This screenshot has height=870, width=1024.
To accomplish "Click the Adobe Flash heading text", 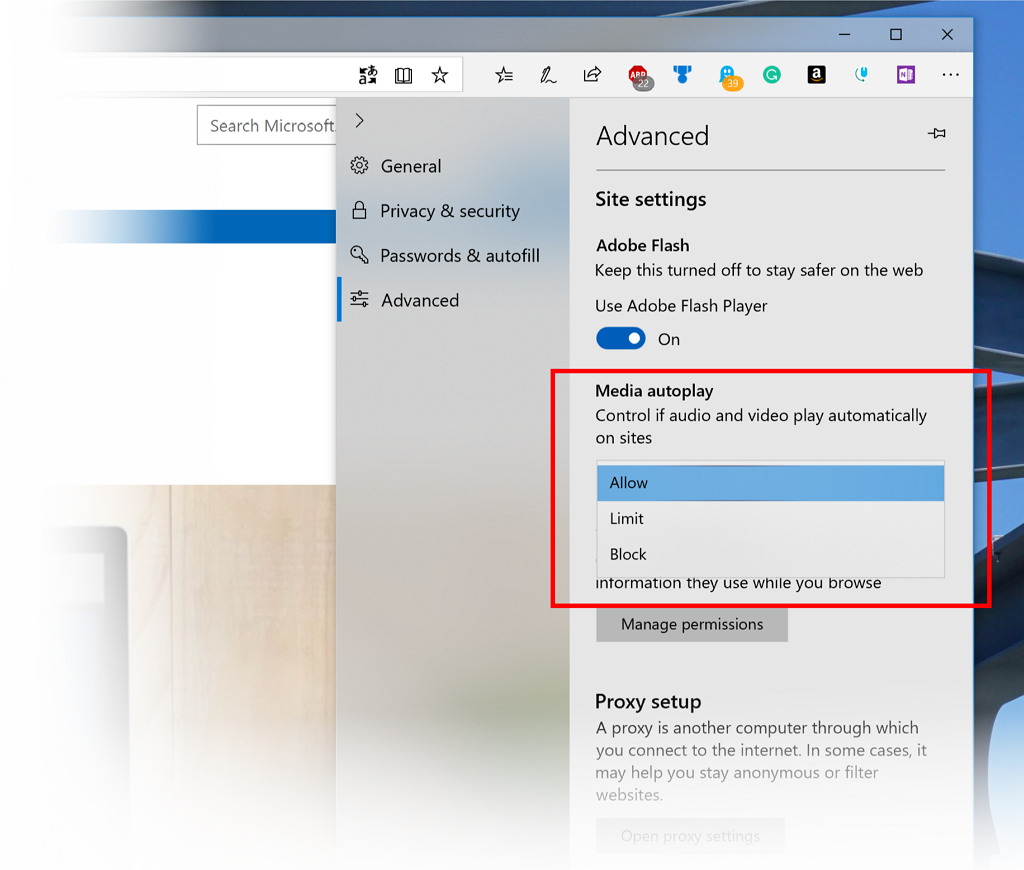I will pyautogui.click(x=643, y=246).
